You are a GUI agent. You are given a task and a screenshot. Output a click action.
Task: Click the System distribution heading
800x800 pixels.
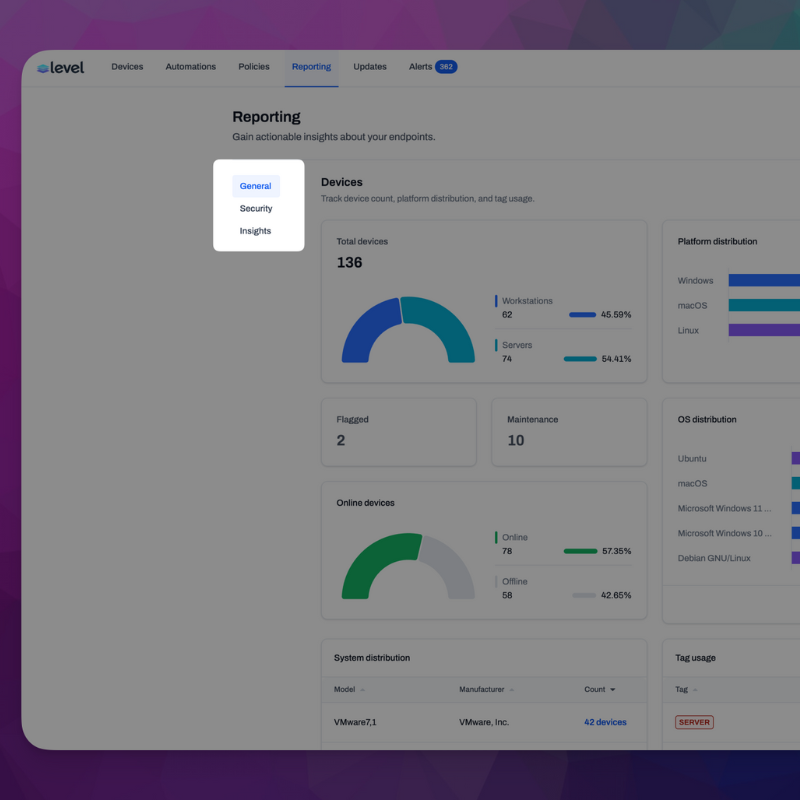point(372,658)
